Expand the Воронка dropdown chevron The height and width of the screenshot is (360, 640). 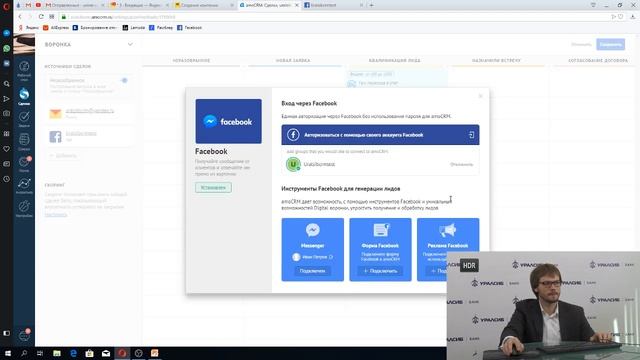[x=130, y=44]
